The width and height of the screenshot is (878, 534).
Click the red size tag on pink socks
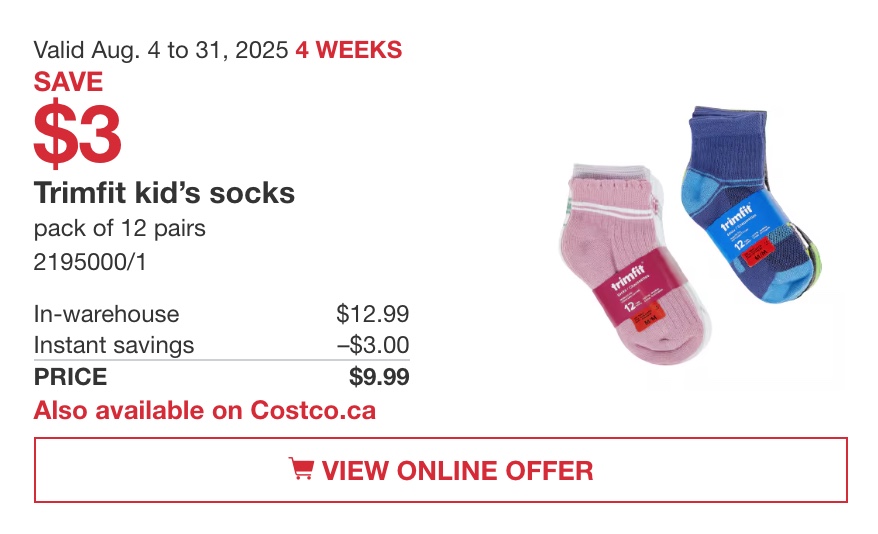coord(646,317)
